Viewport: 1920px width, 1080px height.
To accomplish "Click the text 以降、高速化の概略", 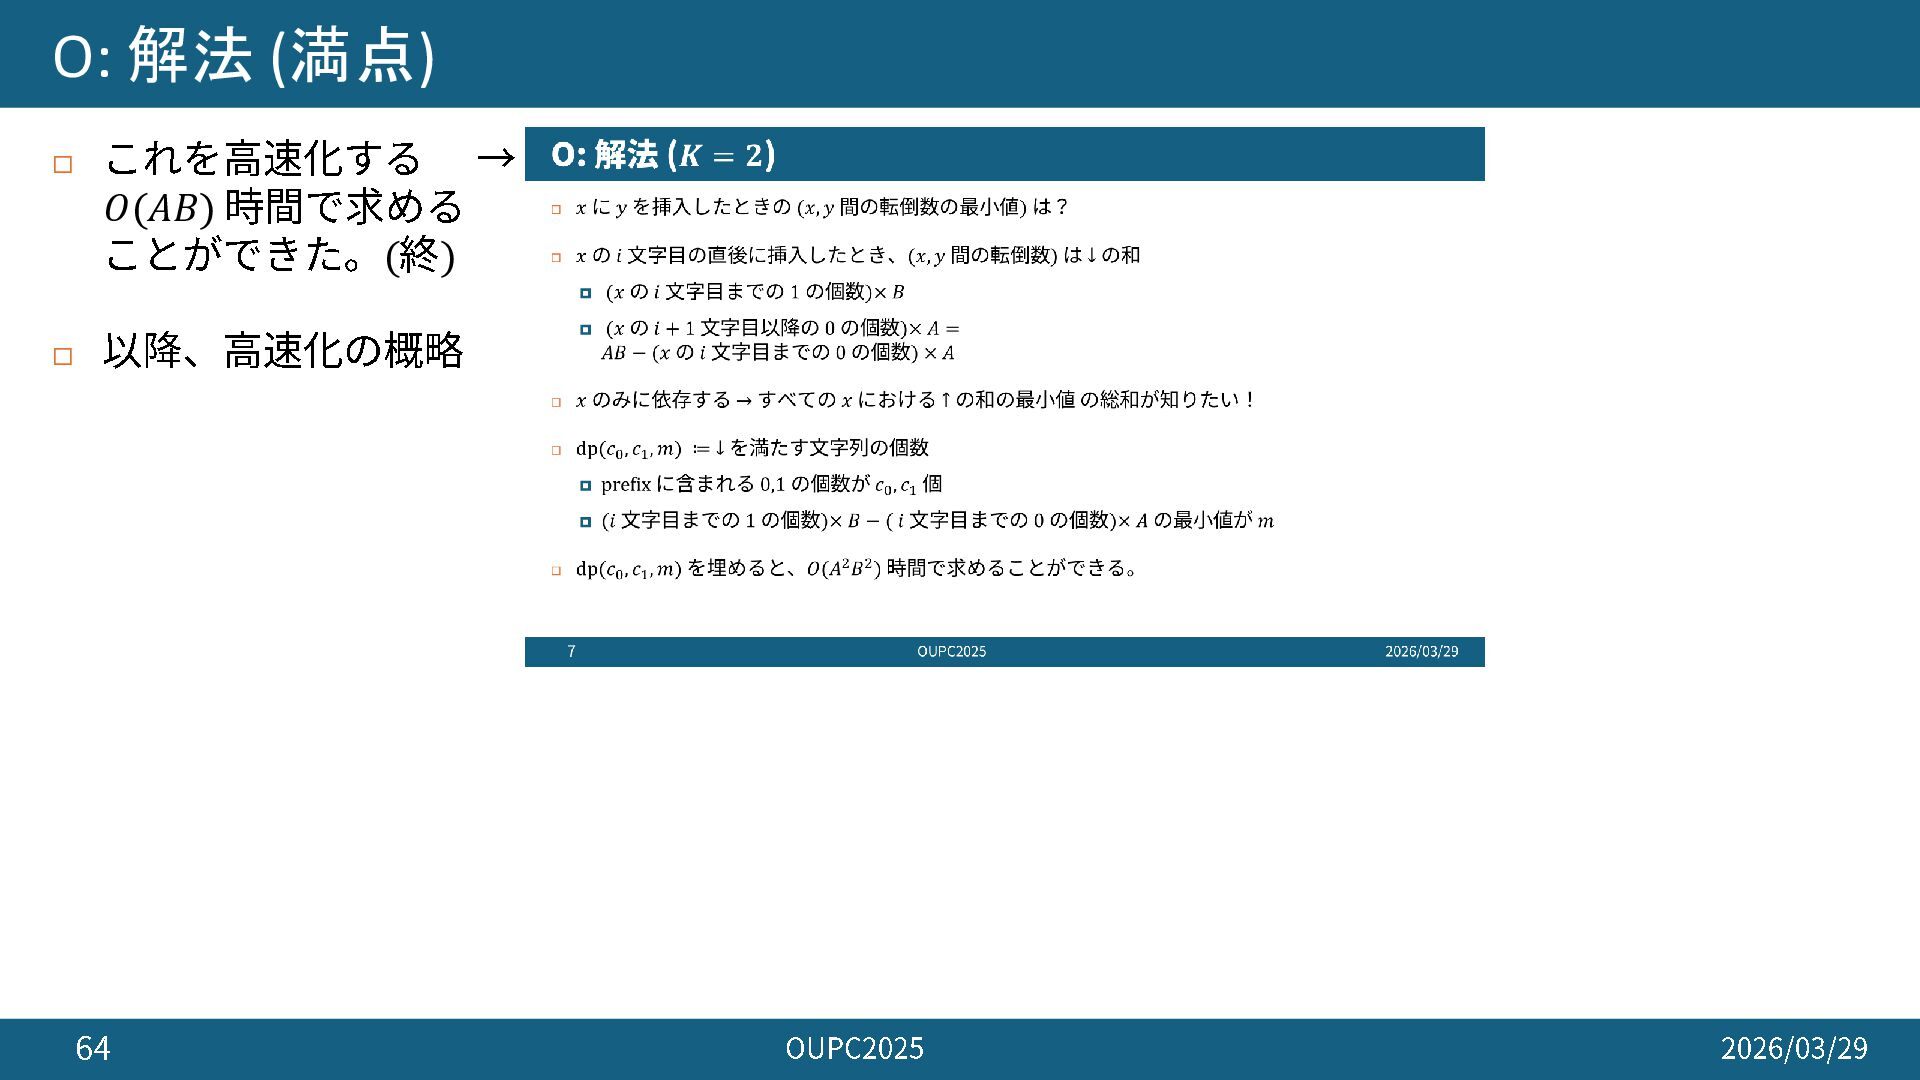I will coord(283,351).
